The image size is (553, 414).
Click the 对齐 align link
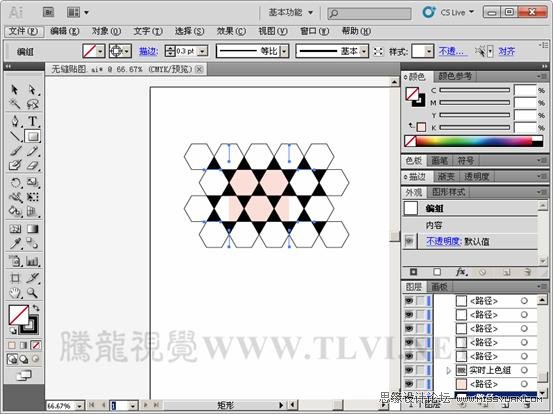click(x=506, y=51)
